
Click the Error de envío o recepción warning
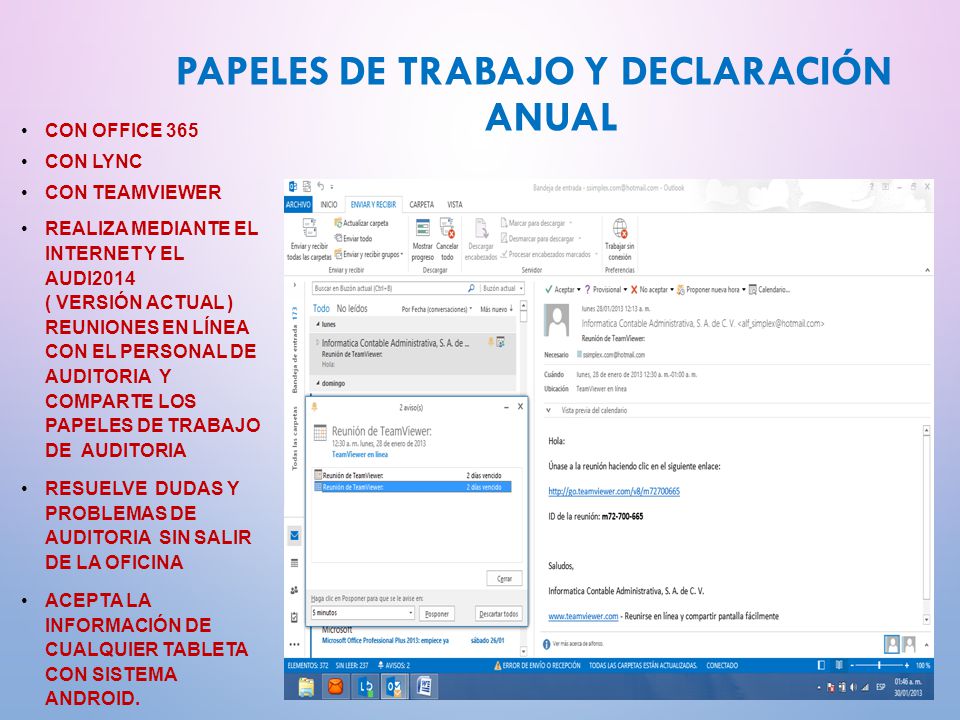(x=536, y=665)
